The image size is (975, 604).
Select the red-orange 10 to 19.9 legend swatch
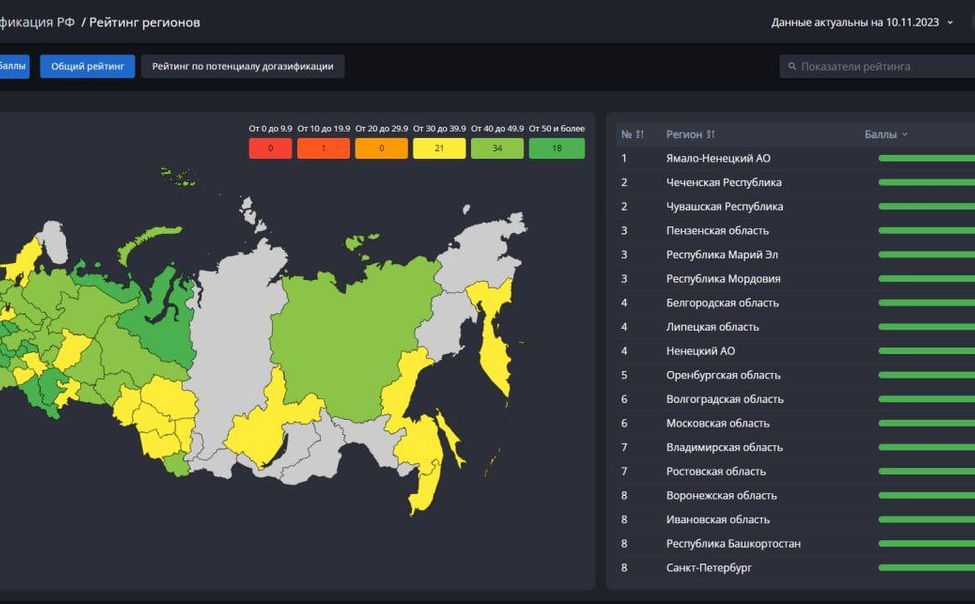coord(323,149)
